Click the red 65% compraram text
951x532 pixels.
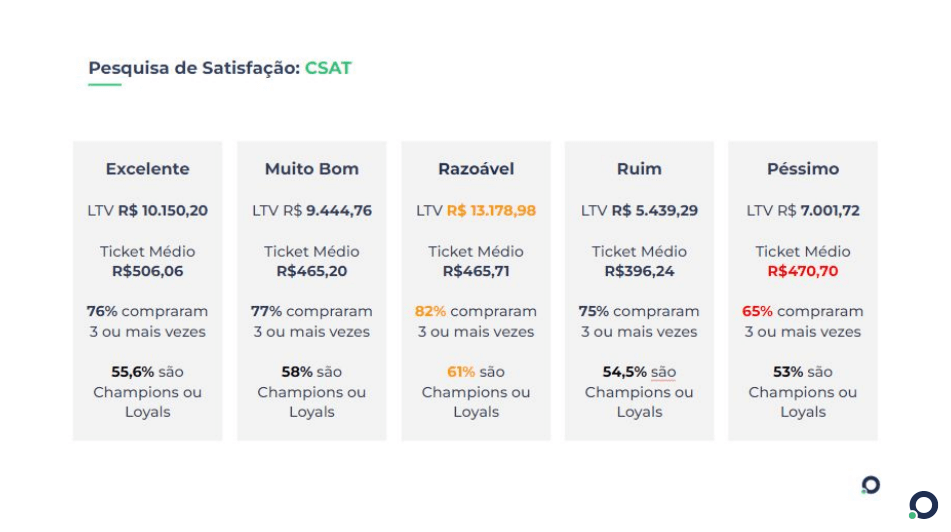pyautogui.click(x=803, y=312)
